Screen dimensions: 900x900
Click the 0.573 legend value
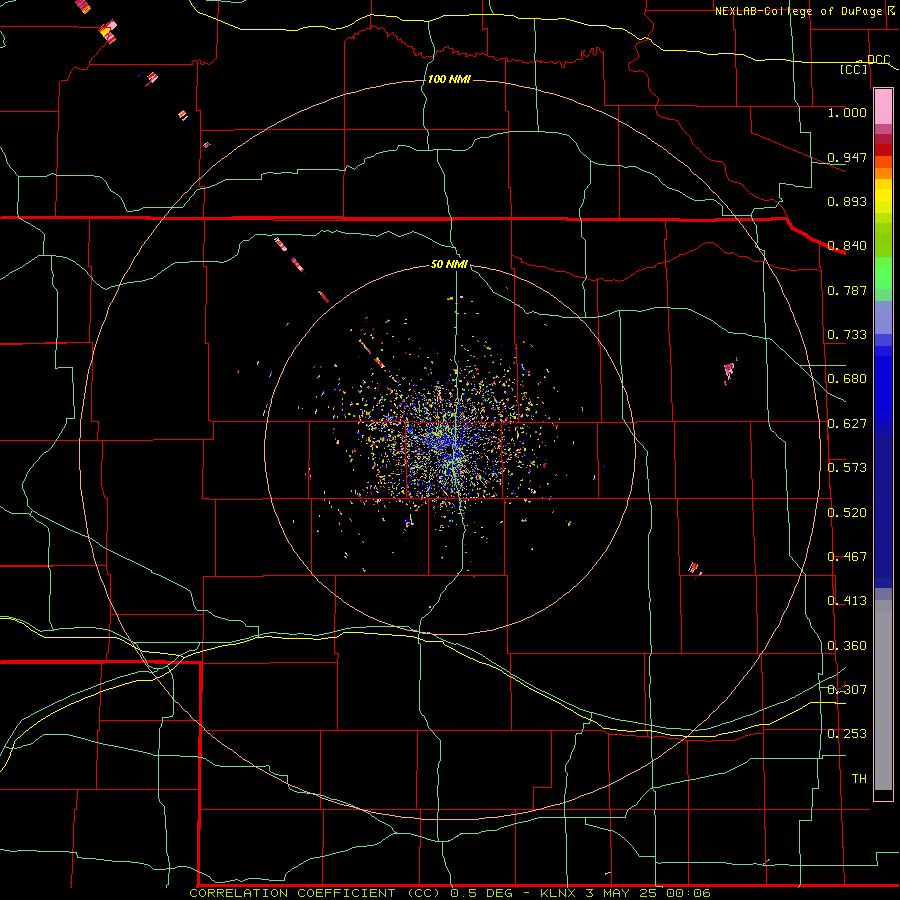tap(847, 468)
